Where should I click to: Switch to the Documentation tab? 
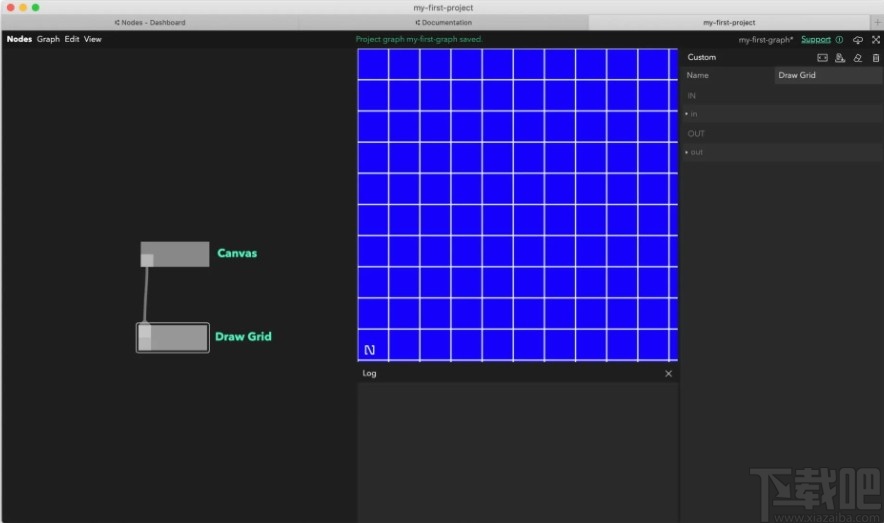[x=443, y=23]
